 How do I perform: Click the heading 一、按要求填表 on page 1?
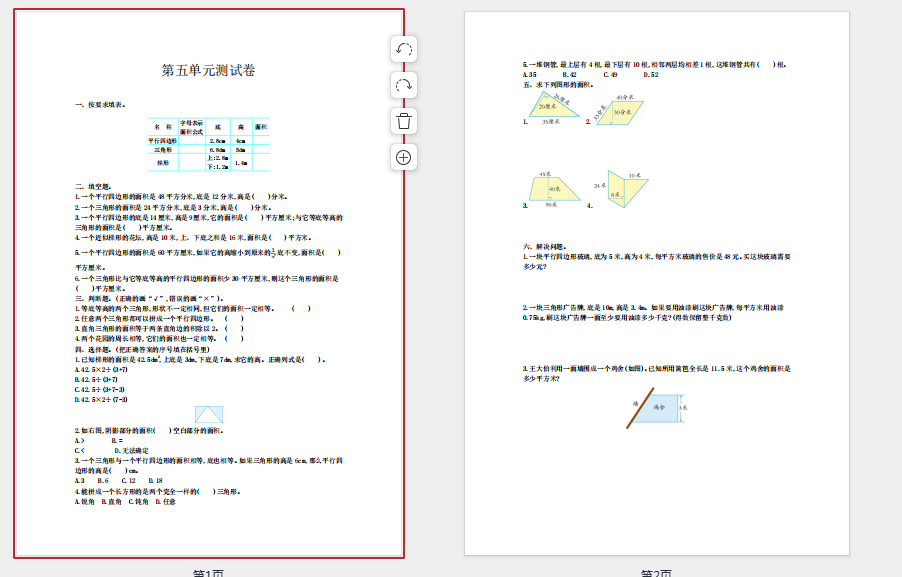(99, 104)
